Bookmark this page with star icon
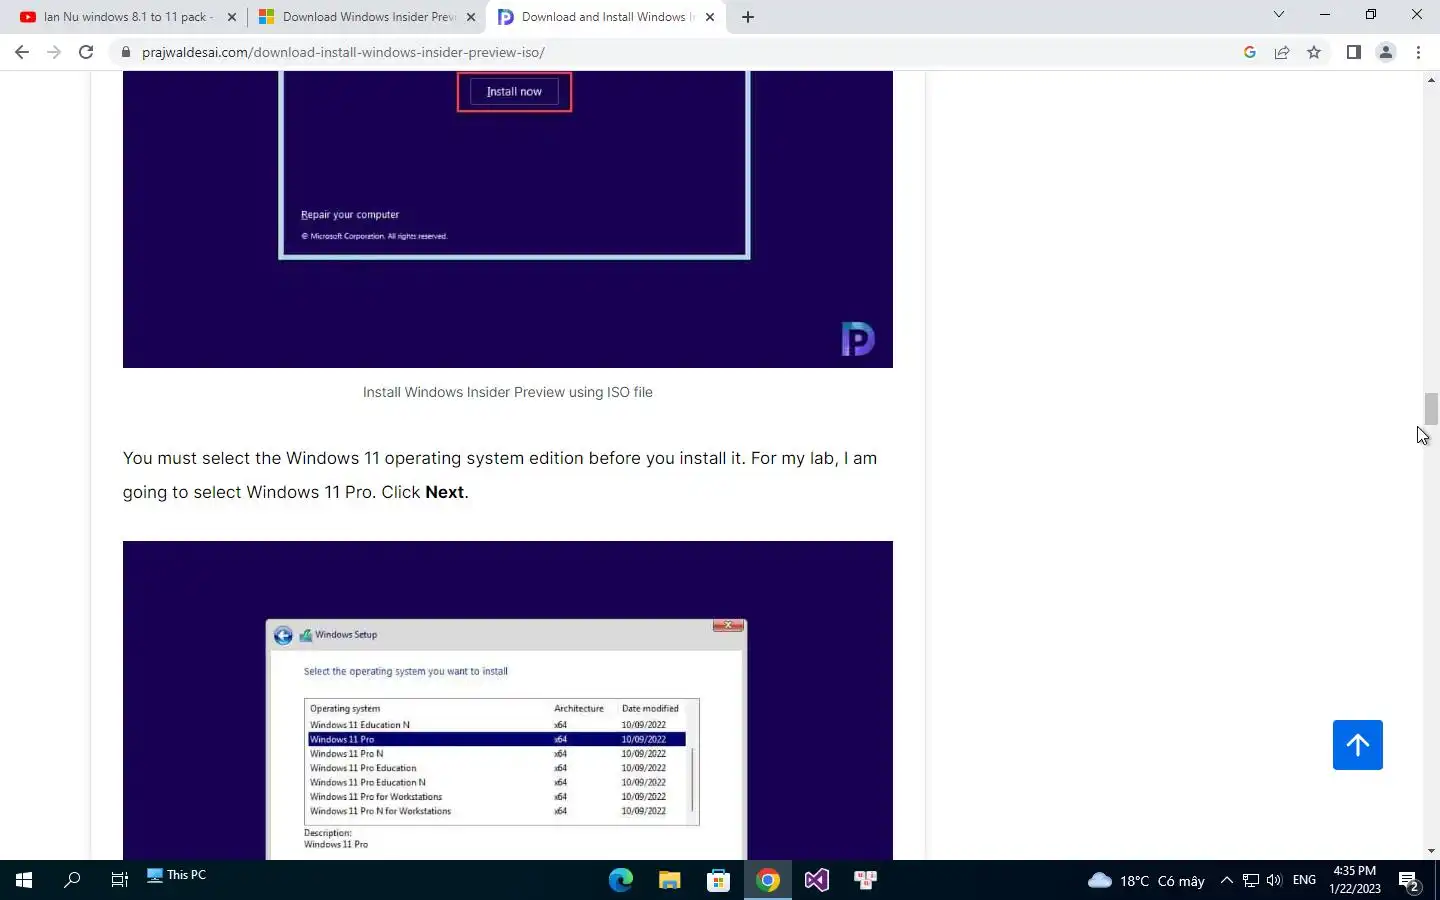Viewport: 1440px width, 900px height. coord(1314,52)
